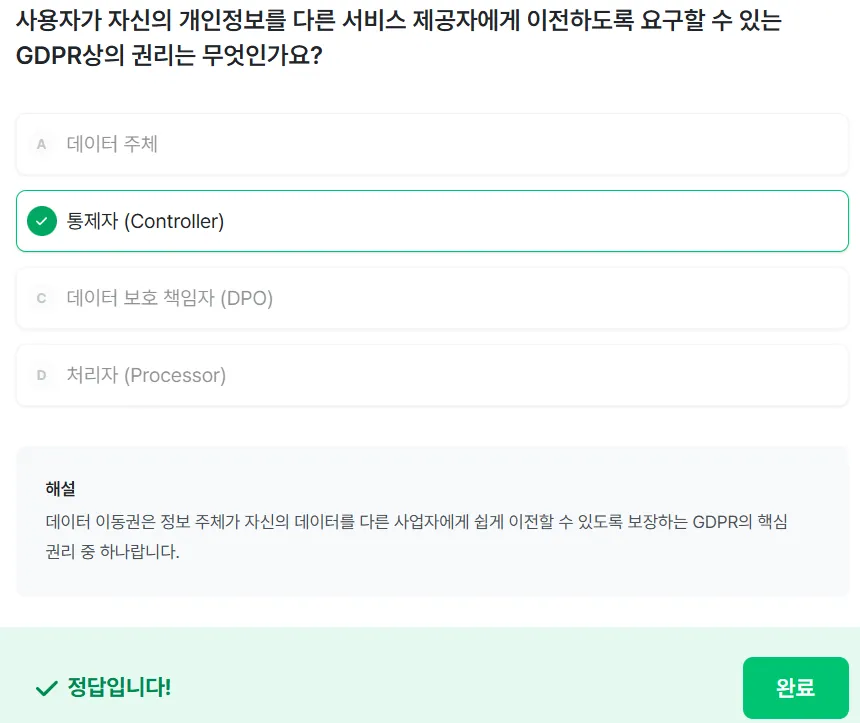Click the green success banner at bottom
Image resolution: width=860 pixels, height=723 pixels.
tap(430, 688)
